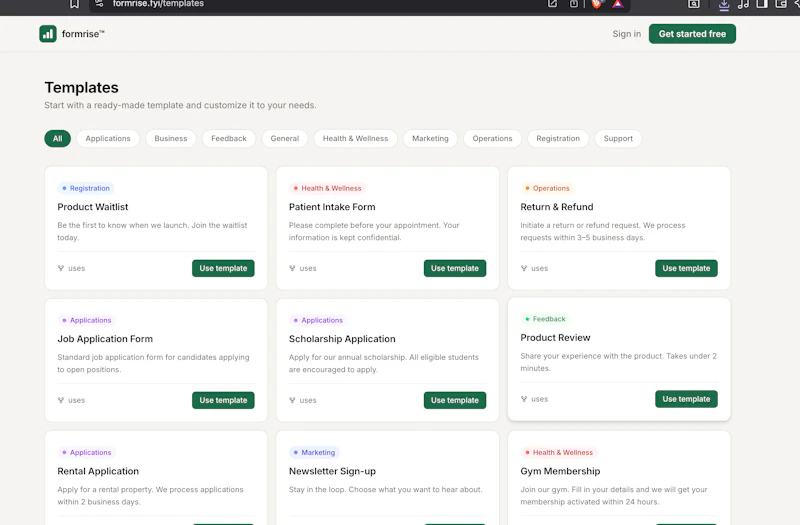Screen dimensions: 800x525
Task: Click 'Be the first to know when we launch' description
Action: tap(152, 231)
